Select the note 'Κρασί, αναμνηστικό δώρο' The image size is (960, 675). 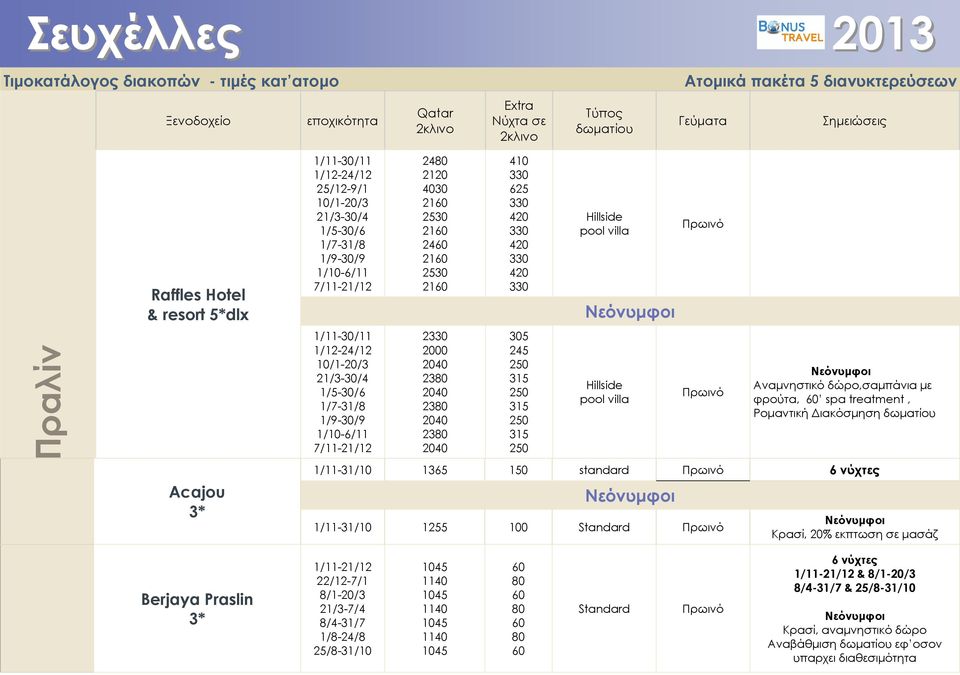855,630
